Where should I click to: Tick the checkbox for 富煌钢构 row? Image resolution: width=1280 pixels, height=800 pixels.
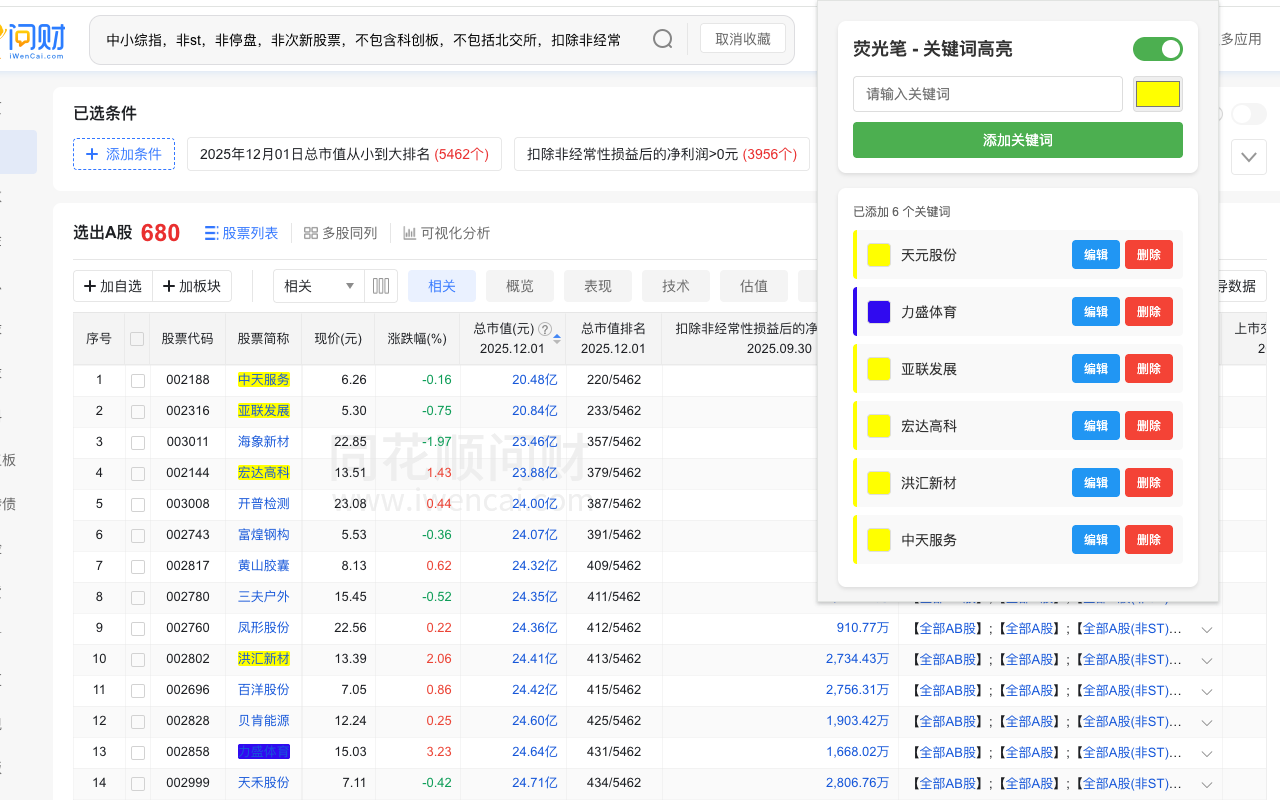point(138,535)
